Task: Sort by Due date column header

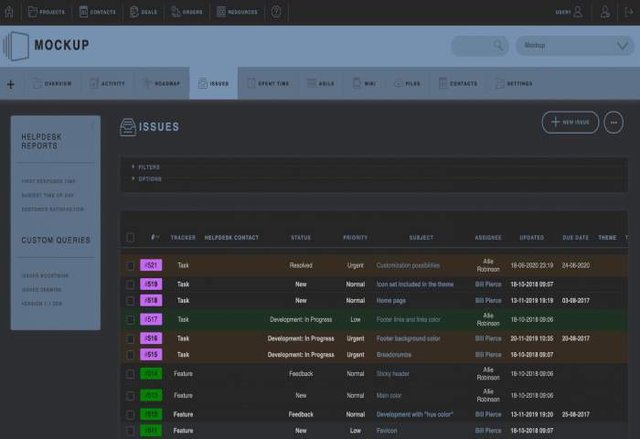Action: point(576,237)
